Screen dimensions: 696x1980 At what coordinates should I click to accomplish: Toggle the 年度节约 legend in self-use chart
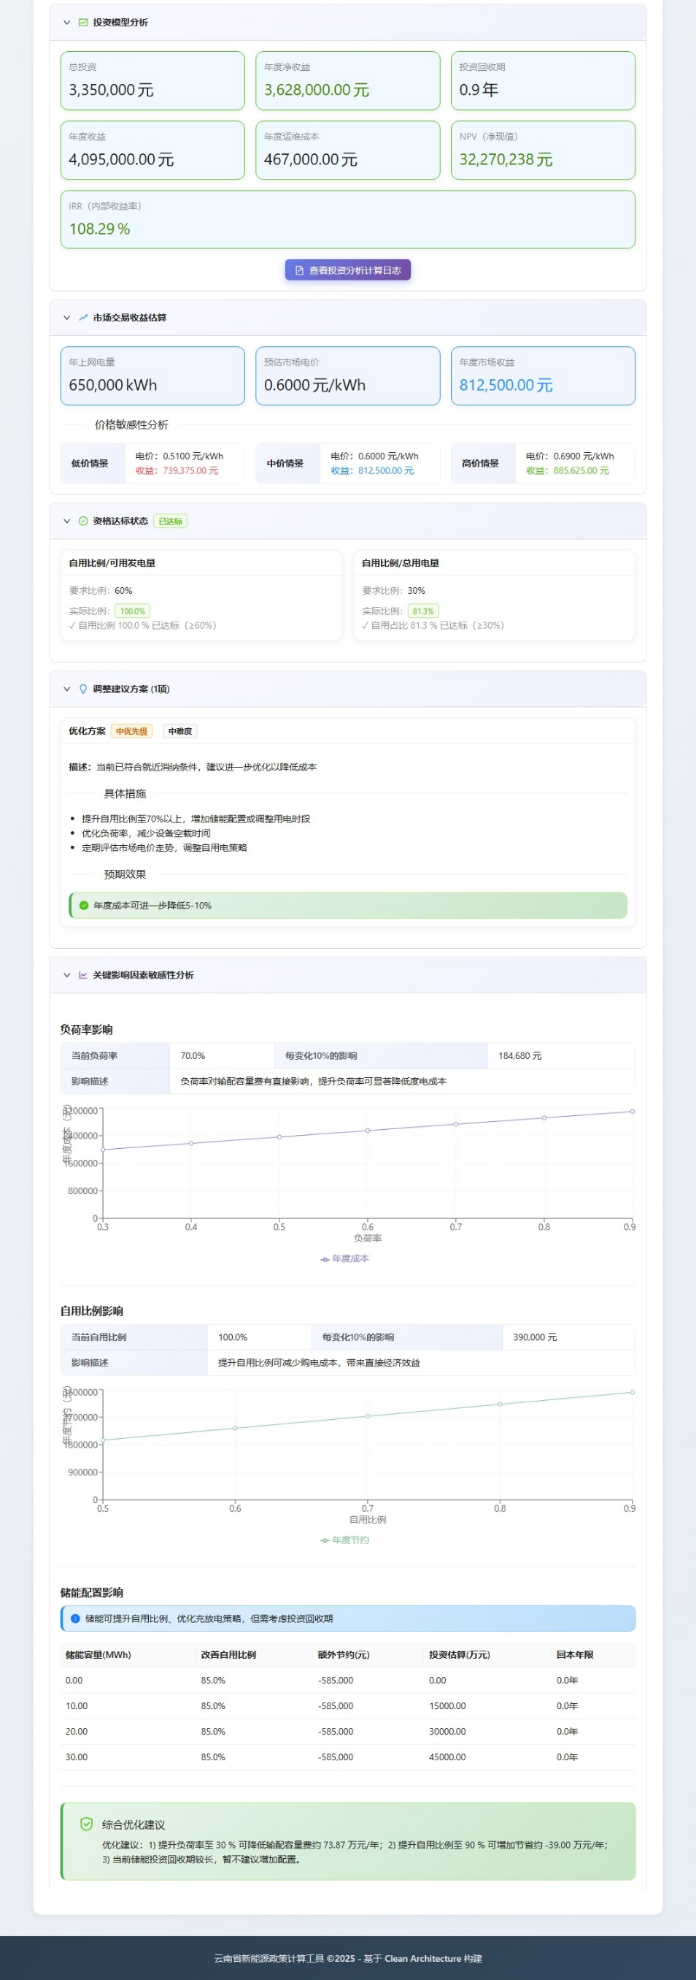345,1540
